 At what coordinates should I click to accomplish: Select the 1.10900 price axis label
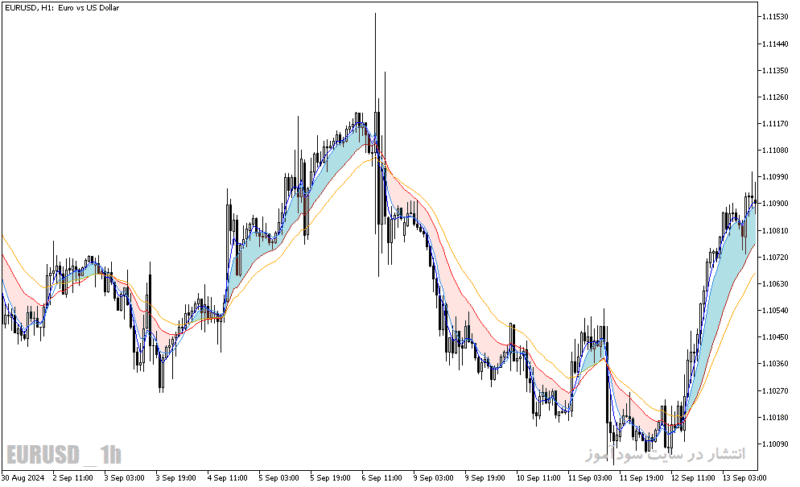click(x=775, y=203)
